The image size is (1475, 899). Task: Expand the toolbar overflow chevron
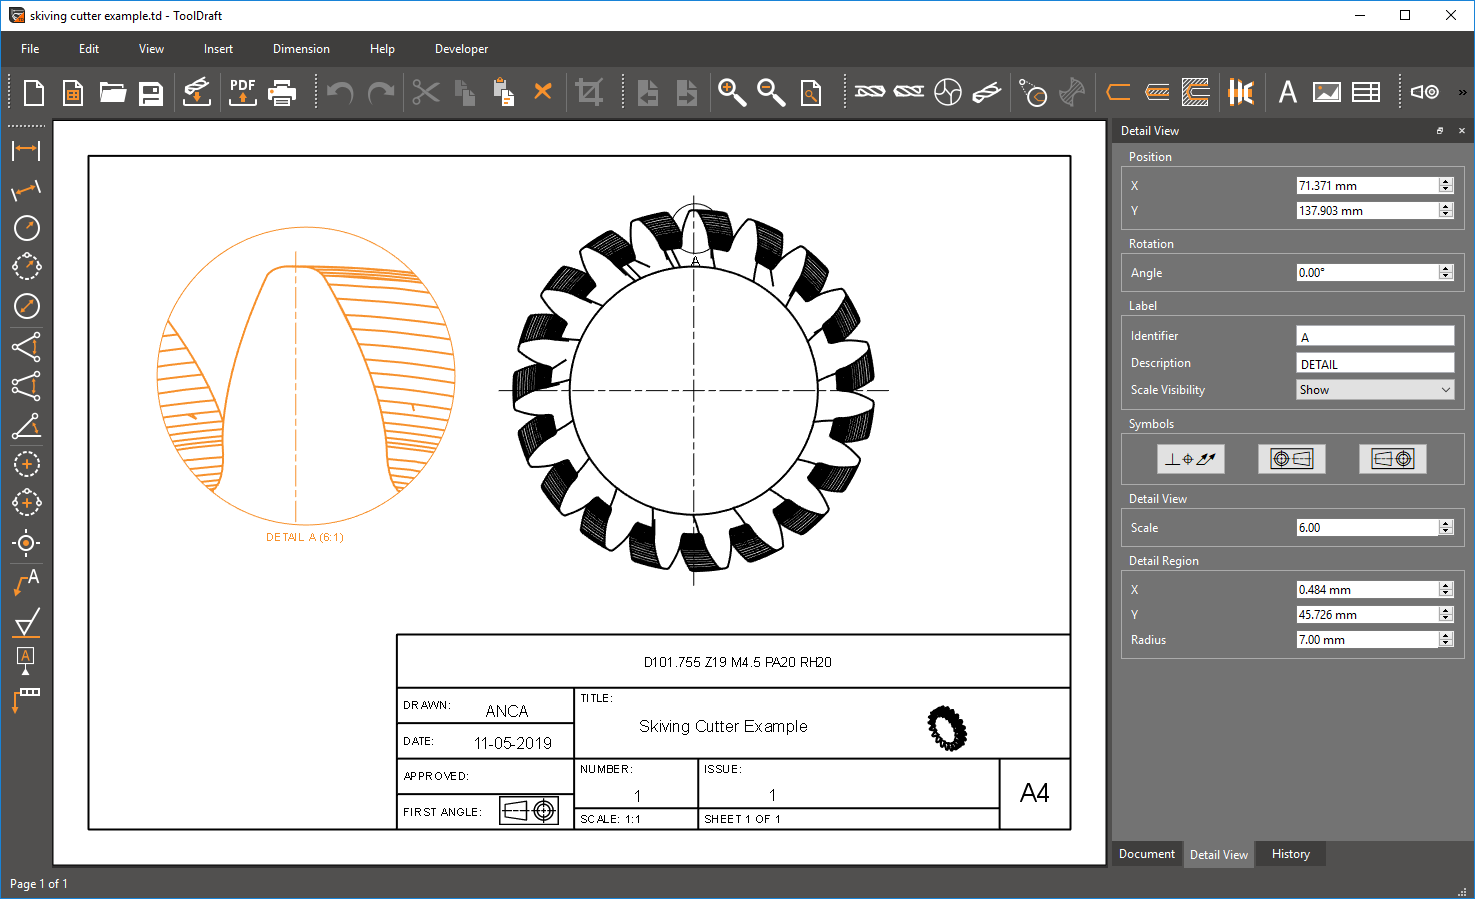pos(1462,92)
